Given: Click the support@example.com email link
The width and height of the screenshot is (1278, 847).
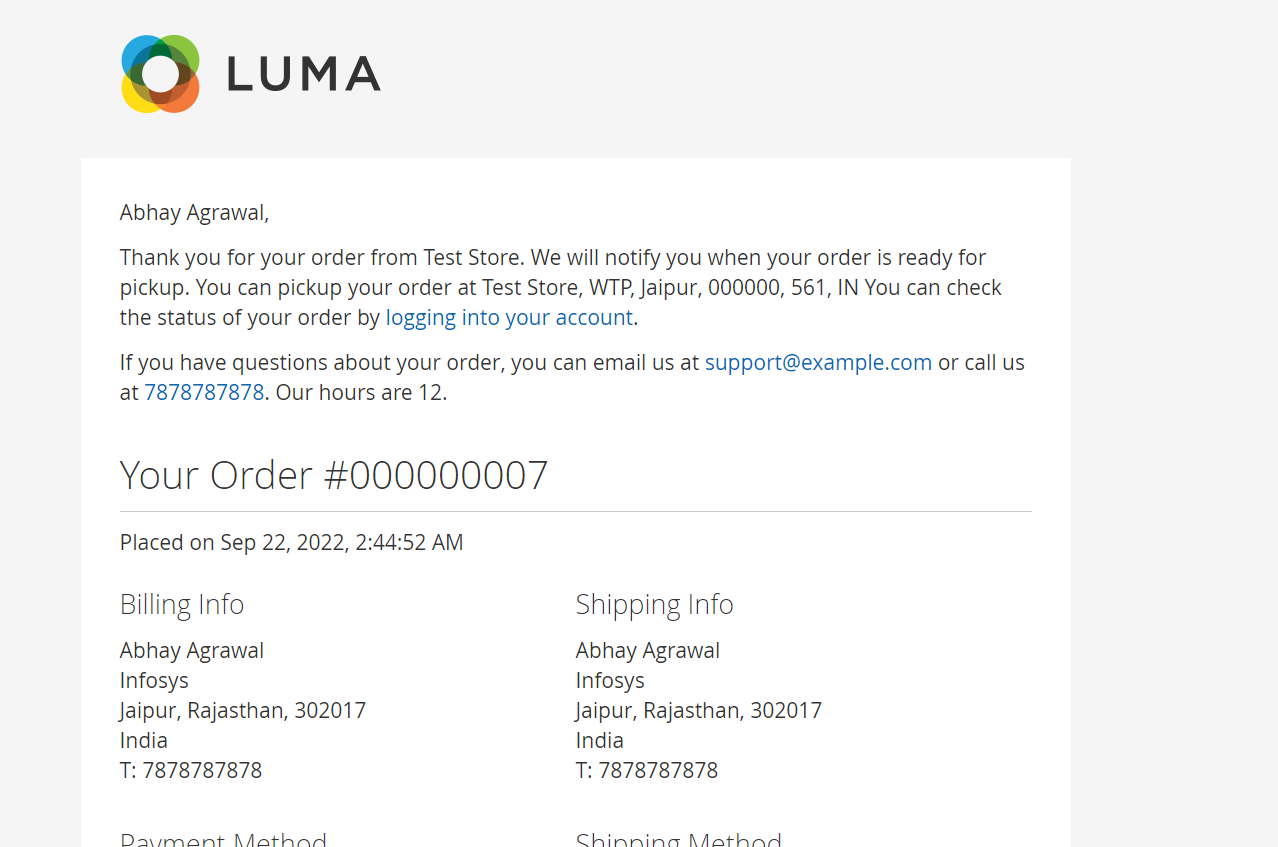Looking at the screenshot, I should [818, 362].
